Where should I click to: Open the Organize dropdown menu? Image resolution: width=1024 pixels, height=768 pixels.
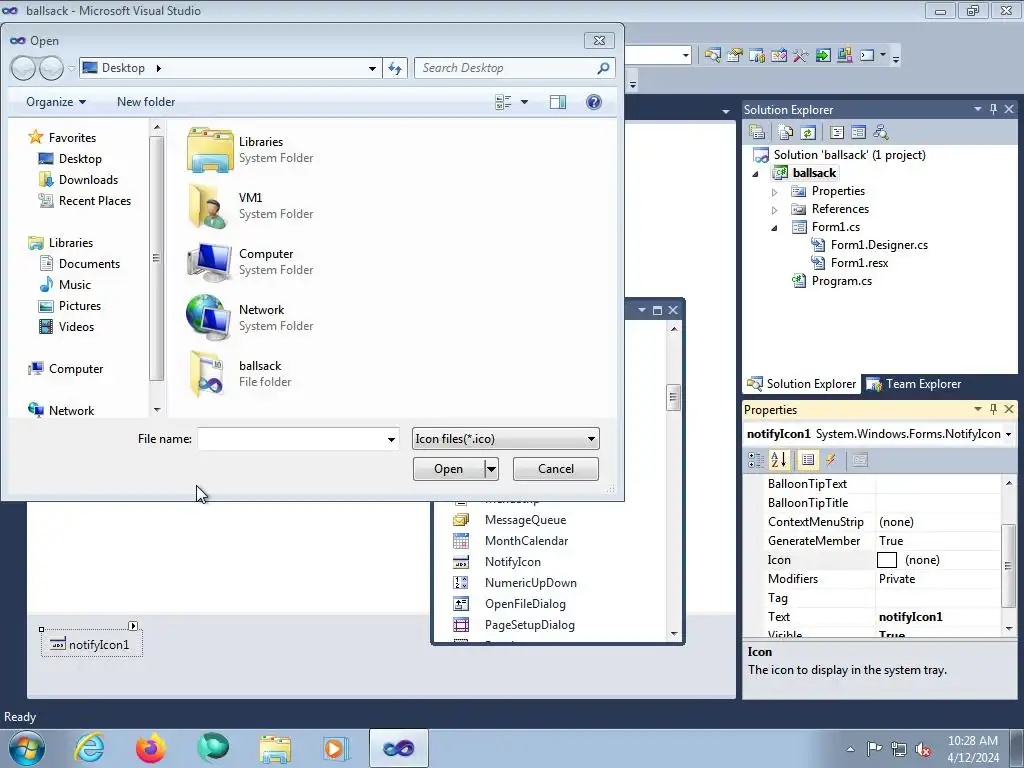(x=56, y=102)
